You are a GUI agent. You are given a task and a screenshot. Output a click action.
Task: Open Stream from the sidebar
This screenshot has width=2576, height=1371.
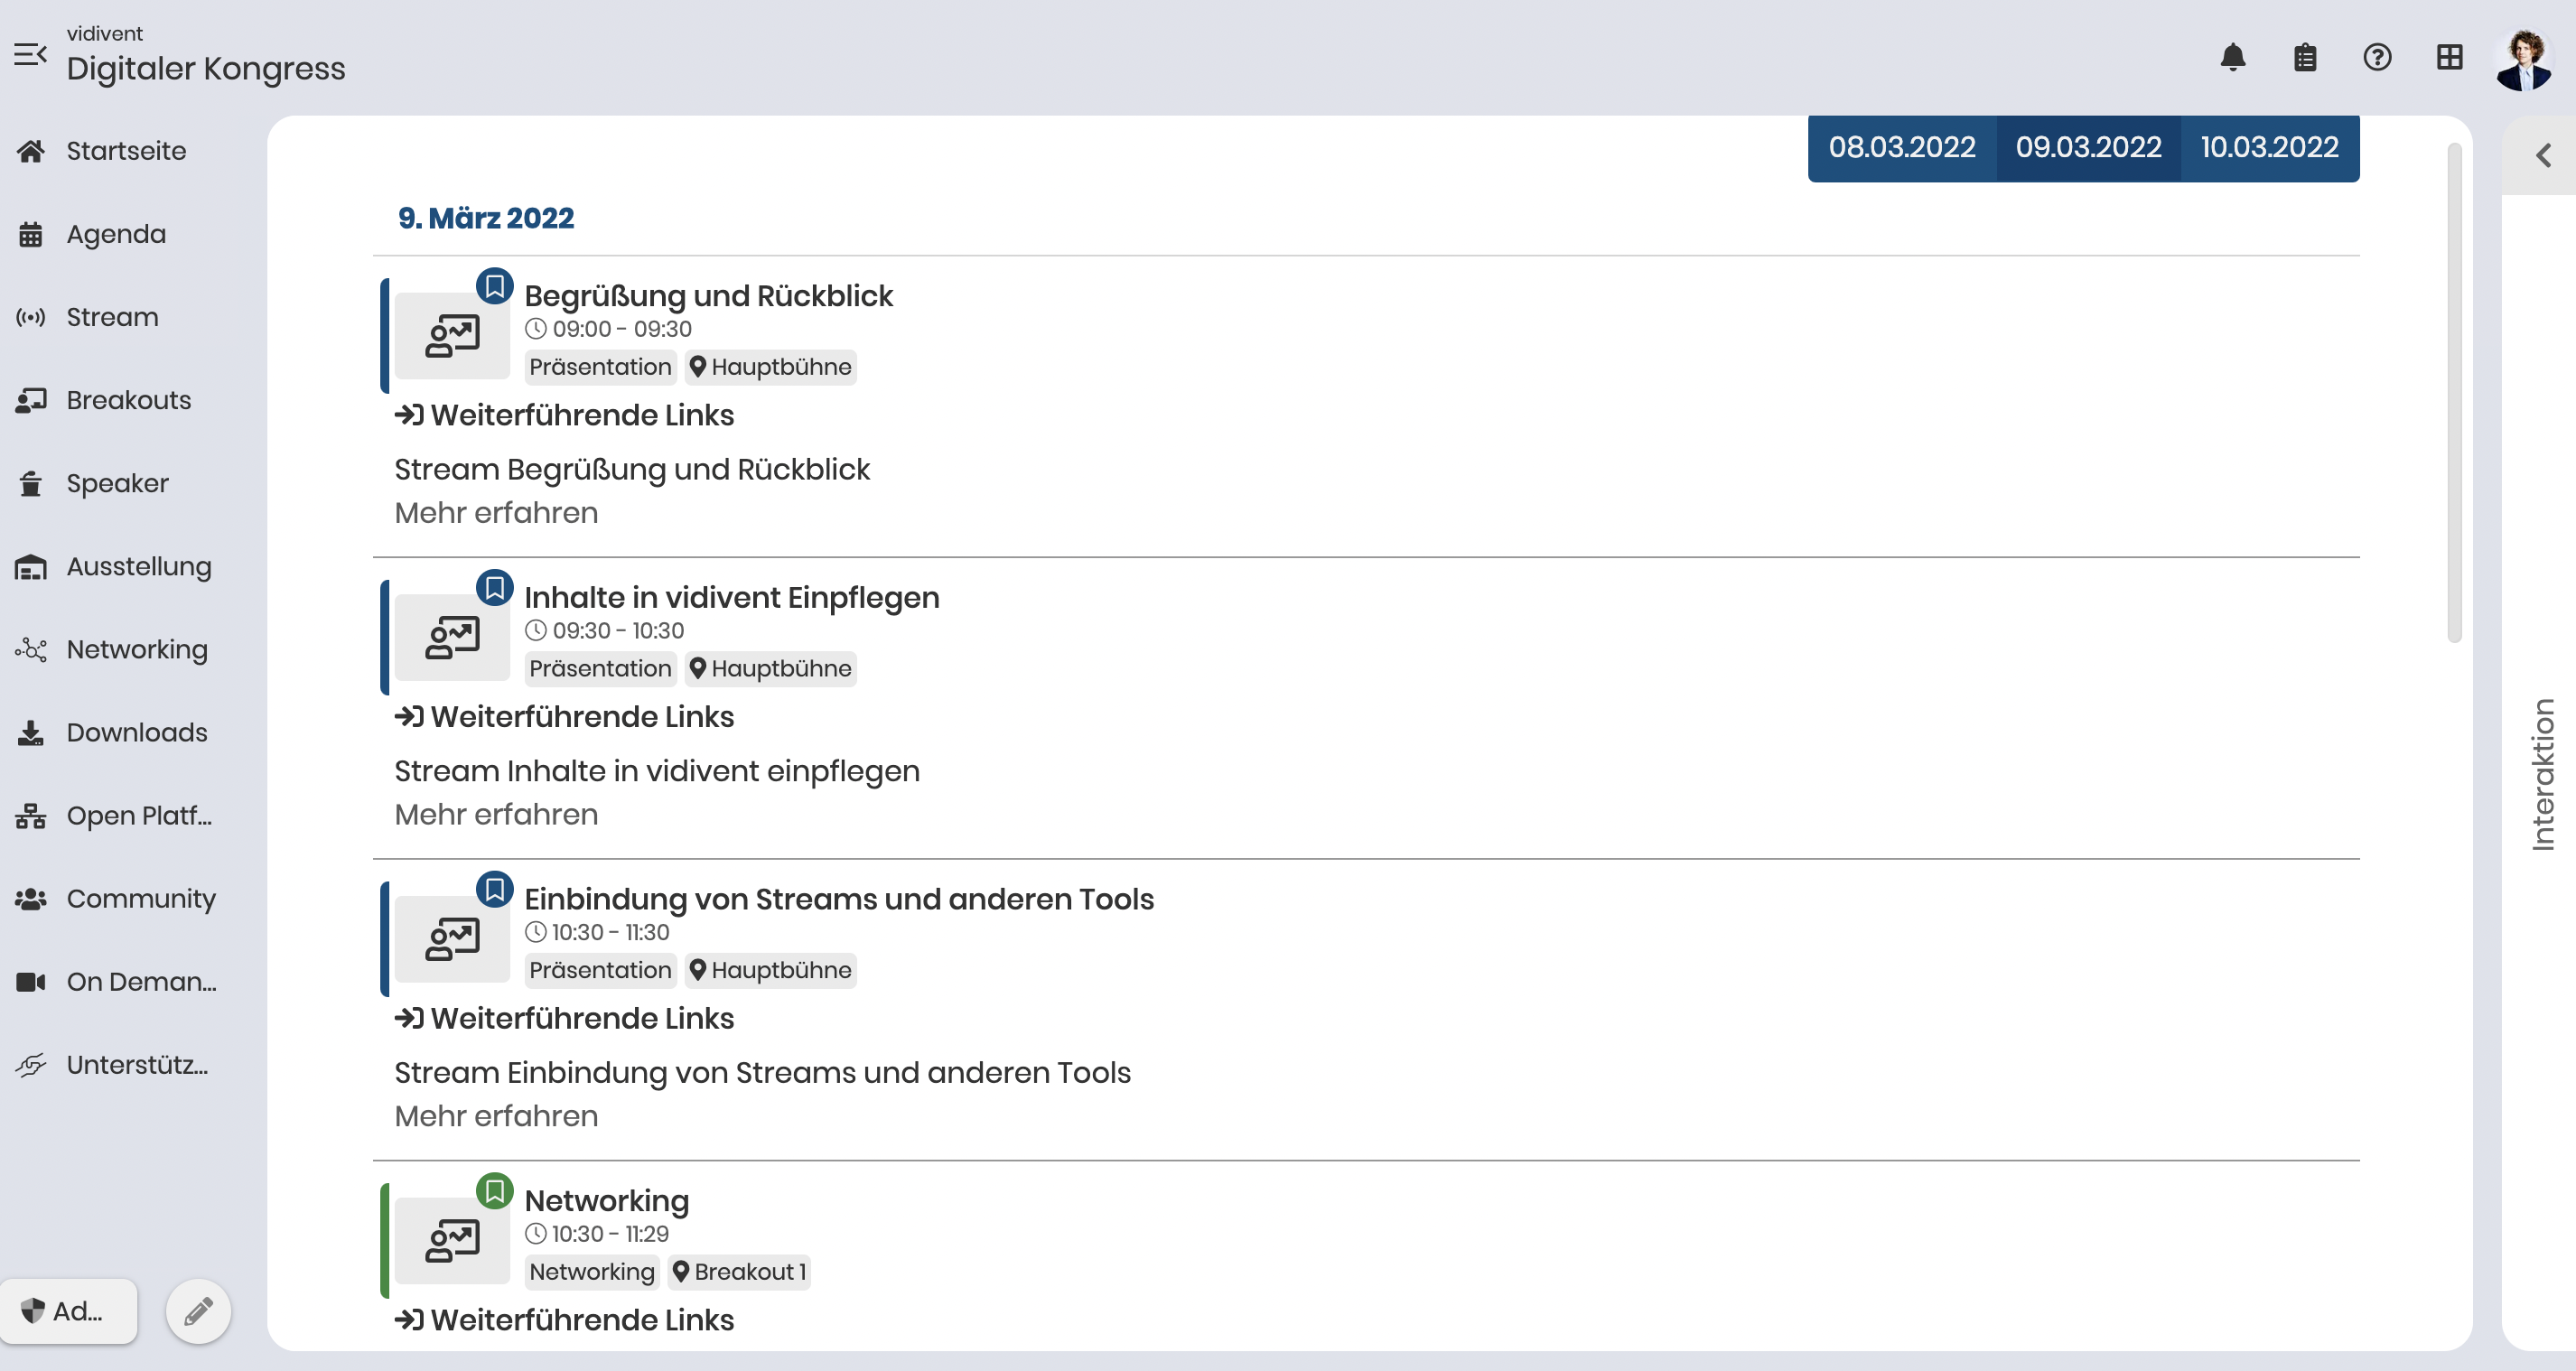tap(112, 317)
